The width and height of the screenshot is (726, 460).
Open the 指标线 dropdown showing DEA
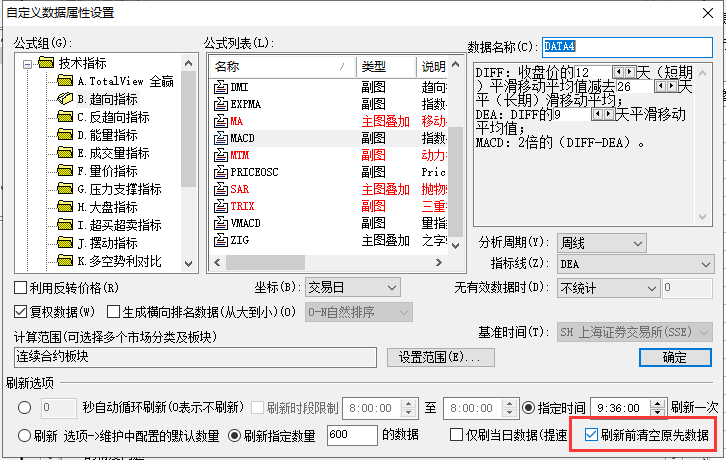click(x=635, y=265)
